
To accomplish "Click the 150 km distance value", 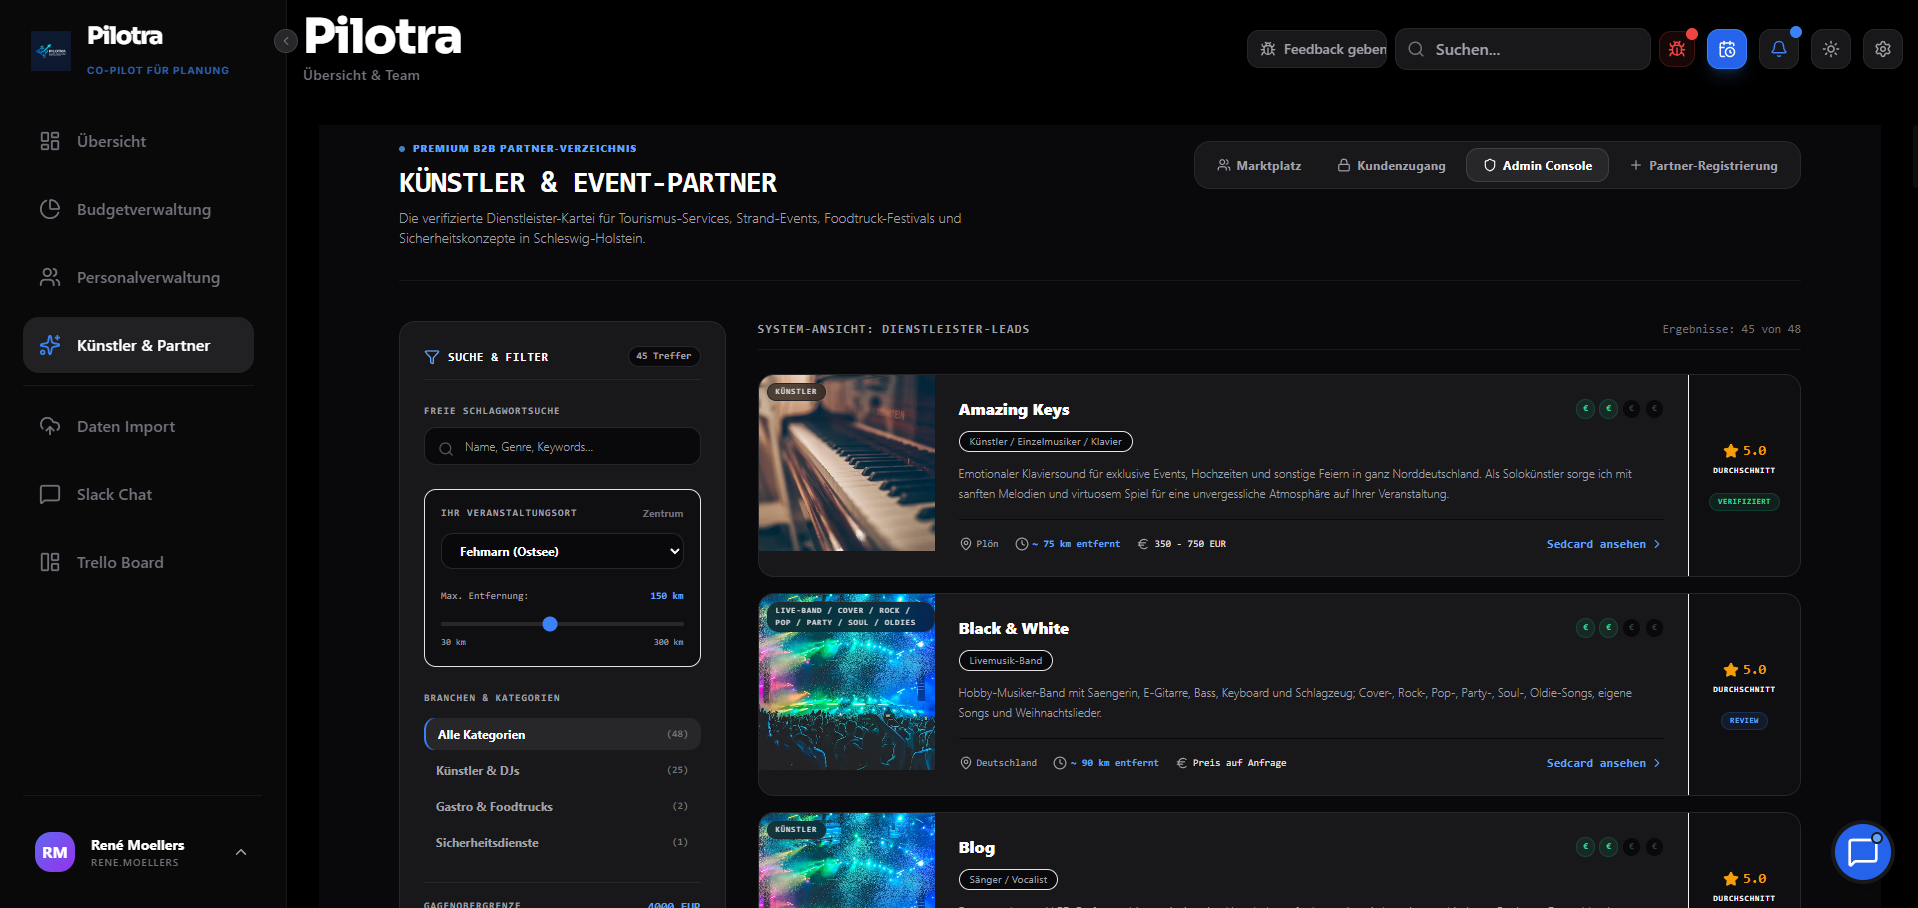I will coord(667,596).
